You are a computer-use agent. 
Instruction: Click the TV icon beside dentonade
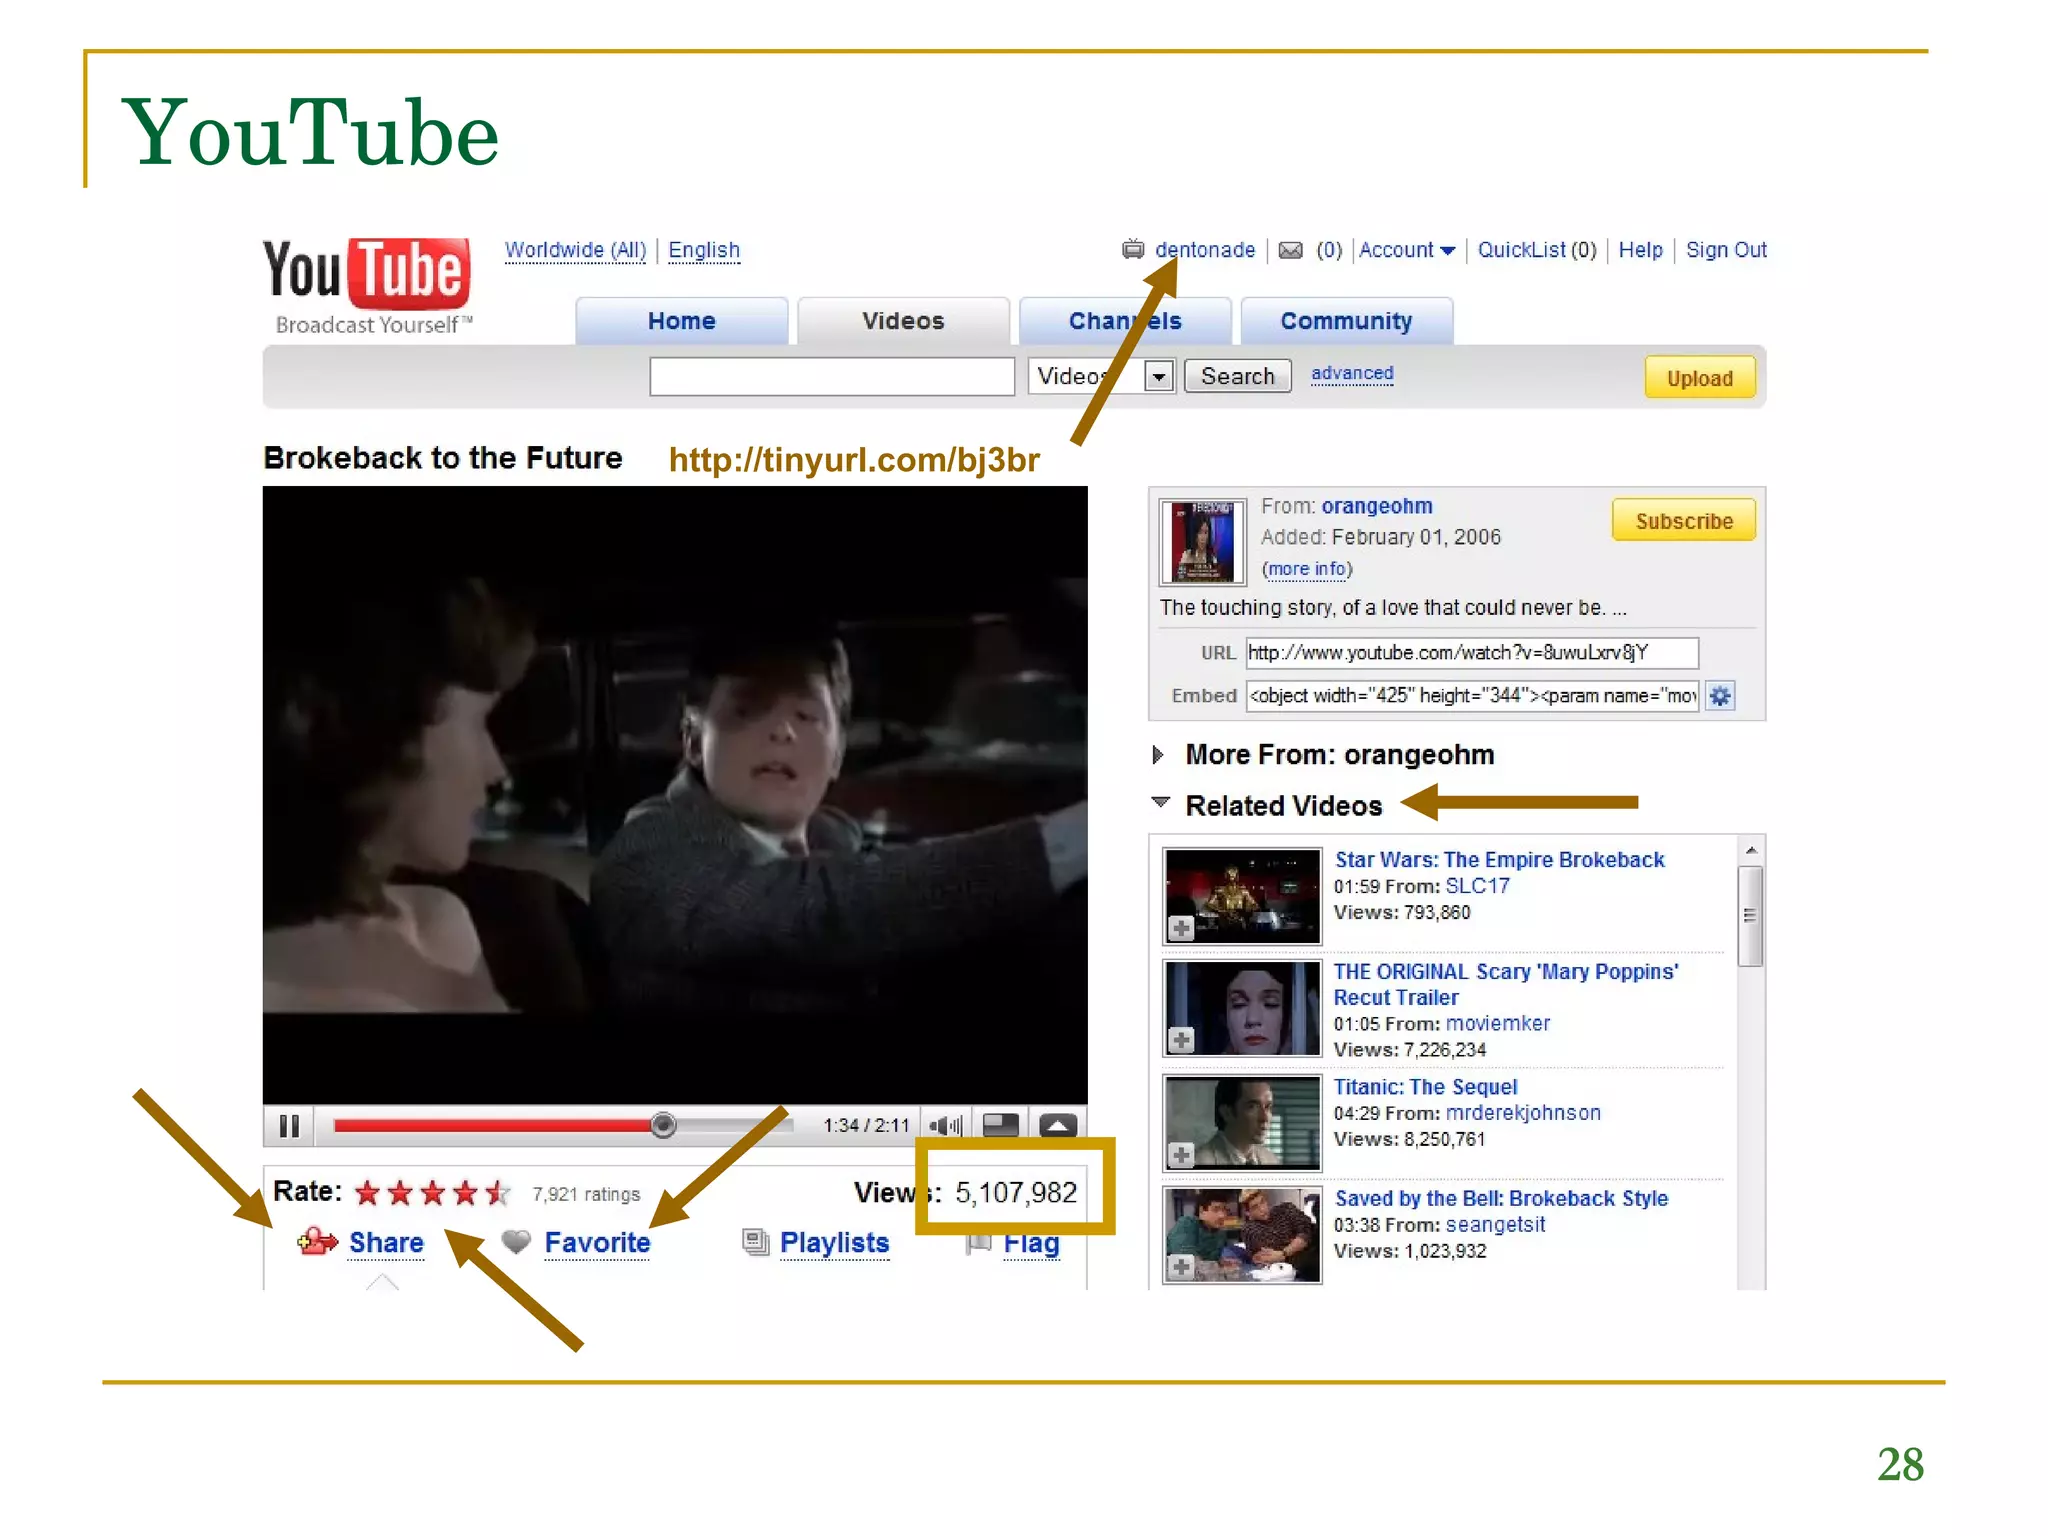pyautogui.click(x=1133, y=249)
